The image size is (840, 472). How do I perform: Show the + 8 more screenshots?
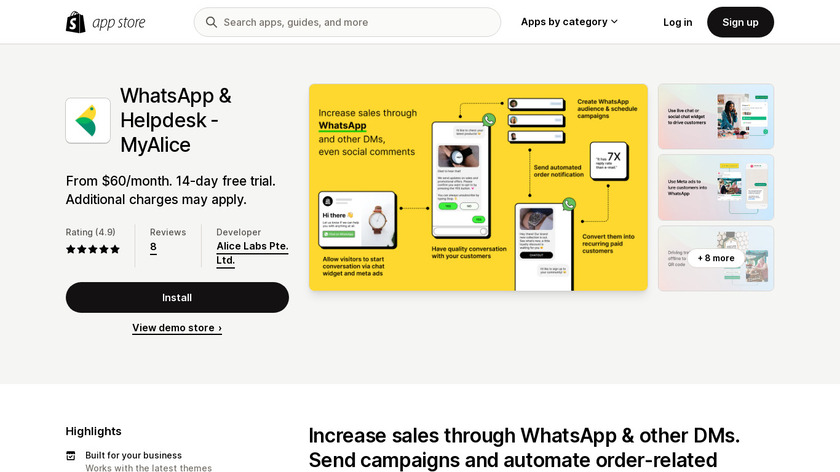click(716, 258)
